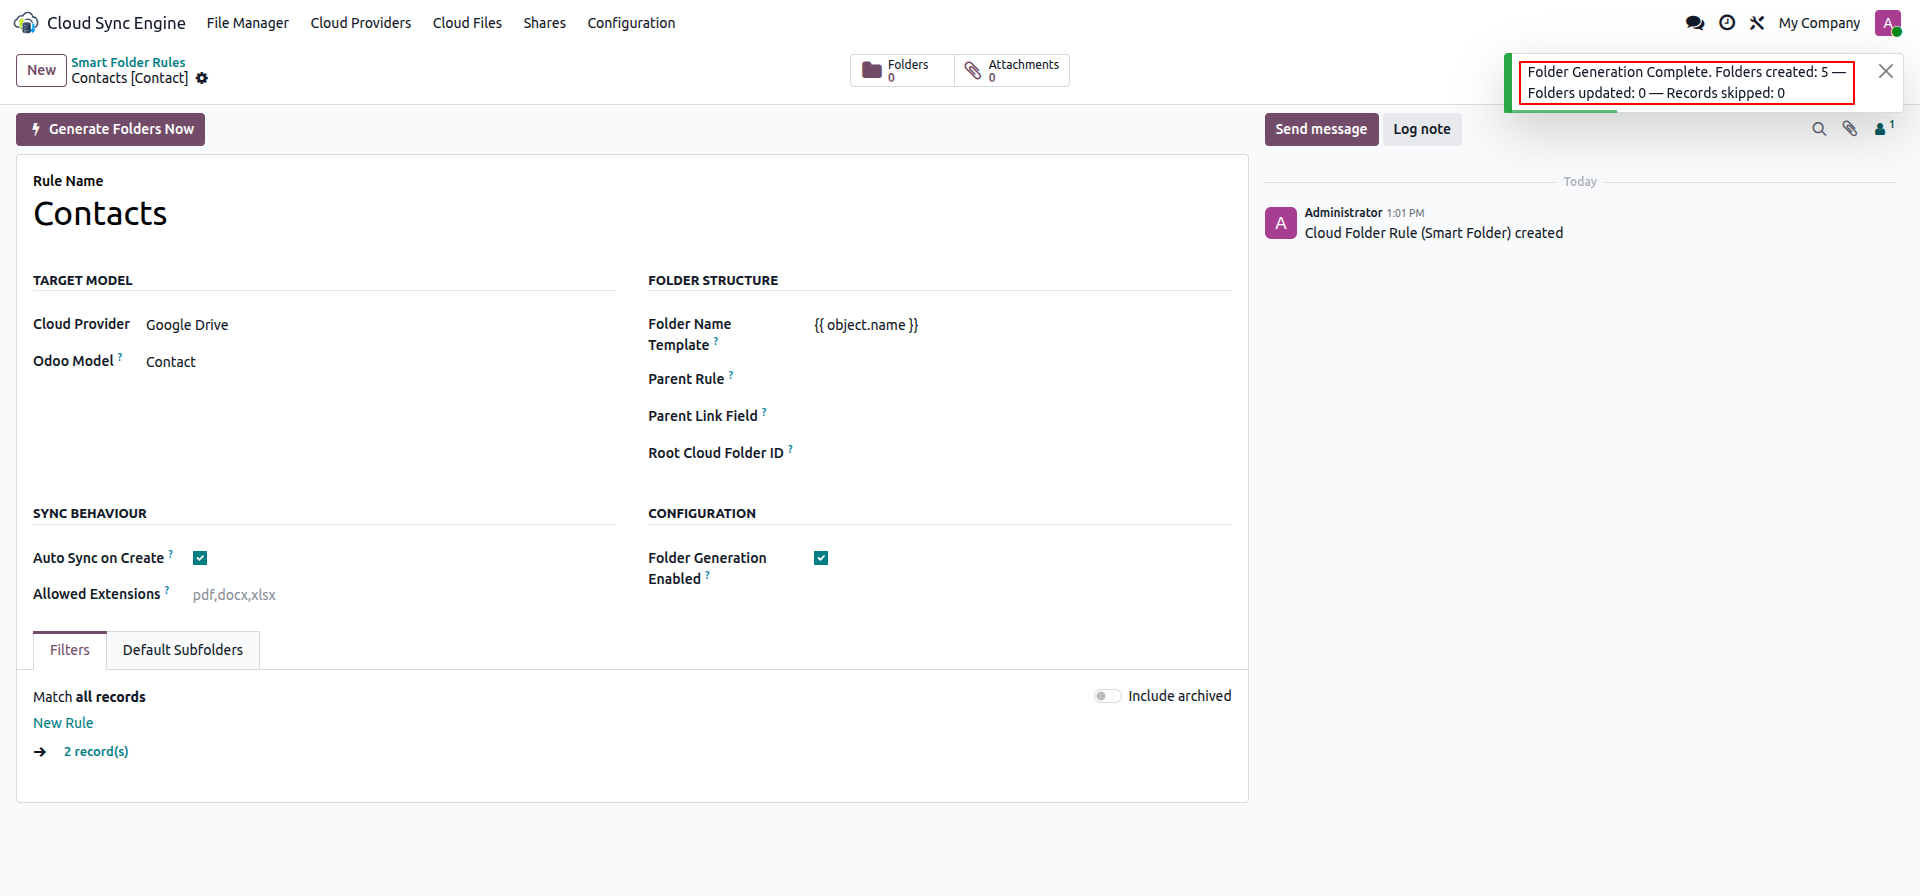Image resolution: width=1920 pixels, height=896 pixels.
Task: Click the Log note button
Action: coord(1422,129)
